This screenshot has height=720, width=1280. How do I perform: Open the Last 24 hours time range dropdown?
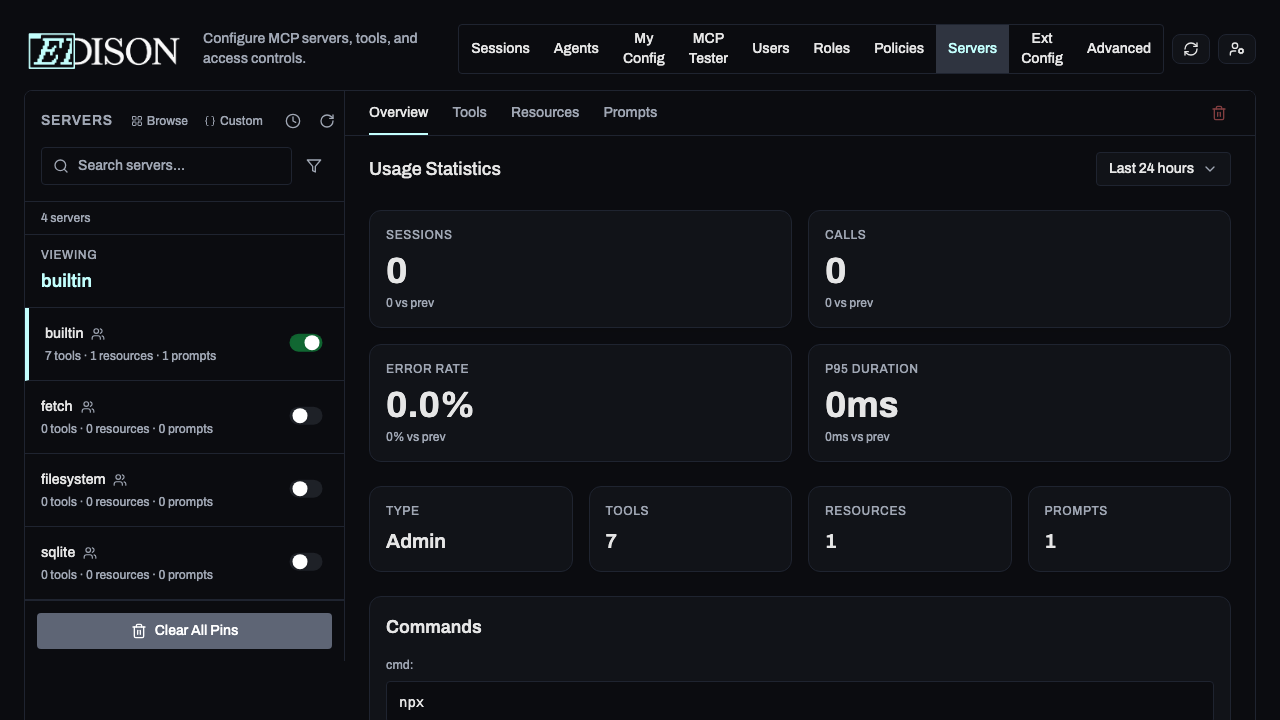coord(1163,168)
